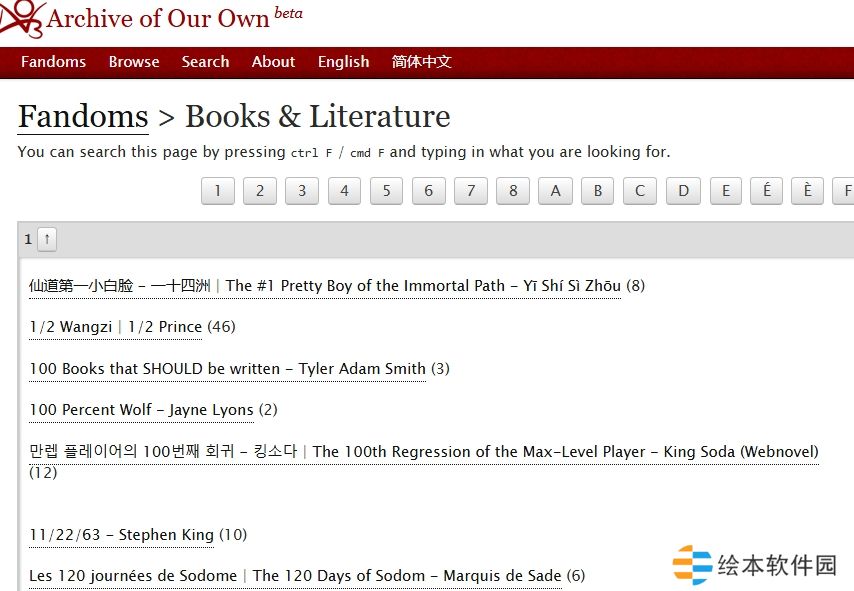The image size is (854, 591).
Task: Open 100 Percent Wolf fandom
Action: click(141, 410)
